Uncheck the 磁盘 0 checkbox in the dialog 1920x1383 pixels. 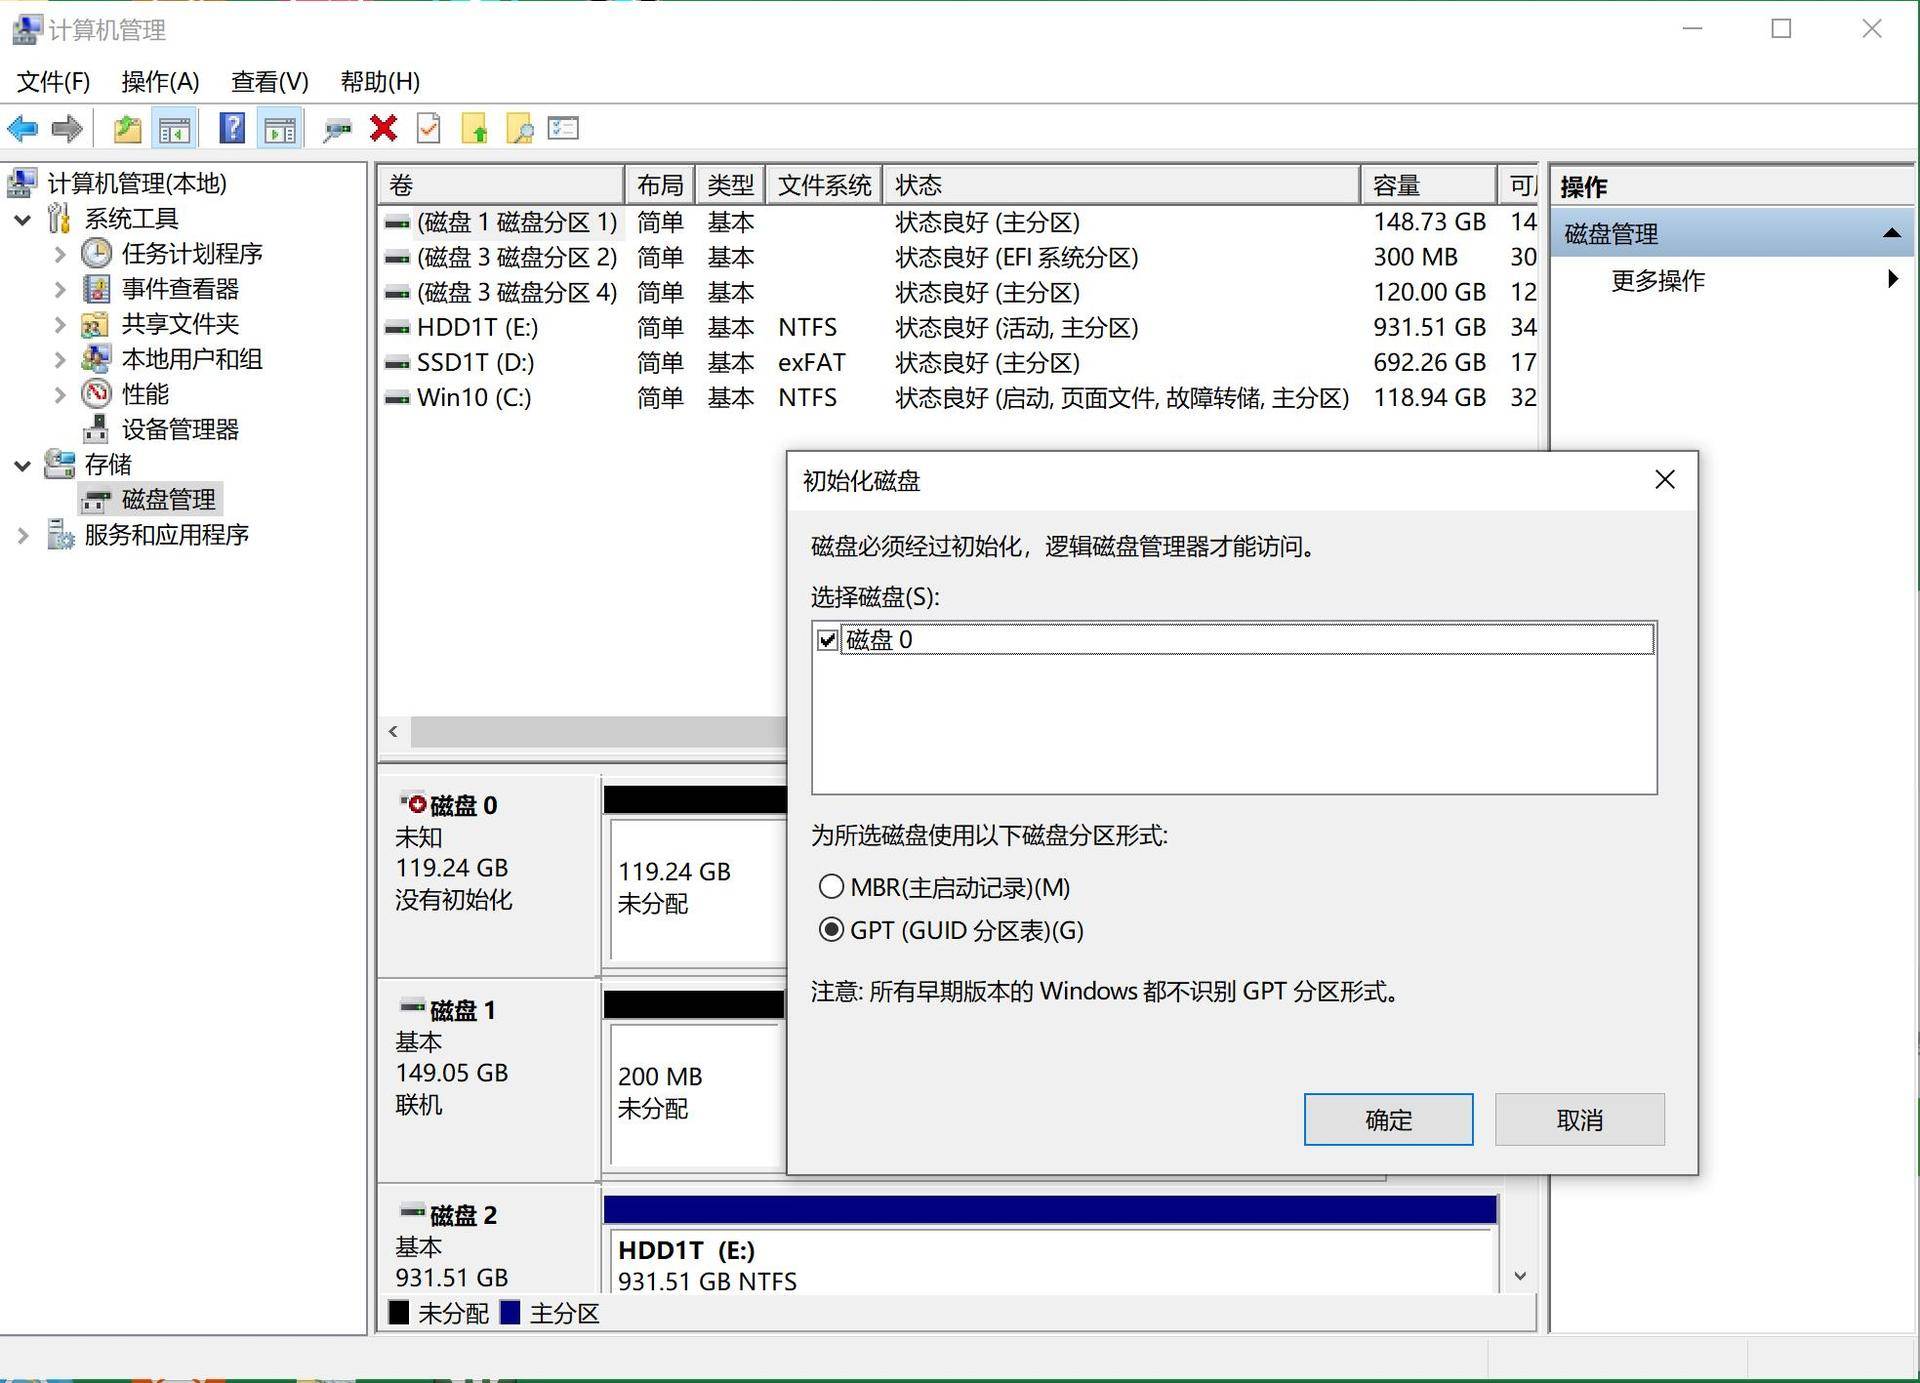tap(826, 639)
